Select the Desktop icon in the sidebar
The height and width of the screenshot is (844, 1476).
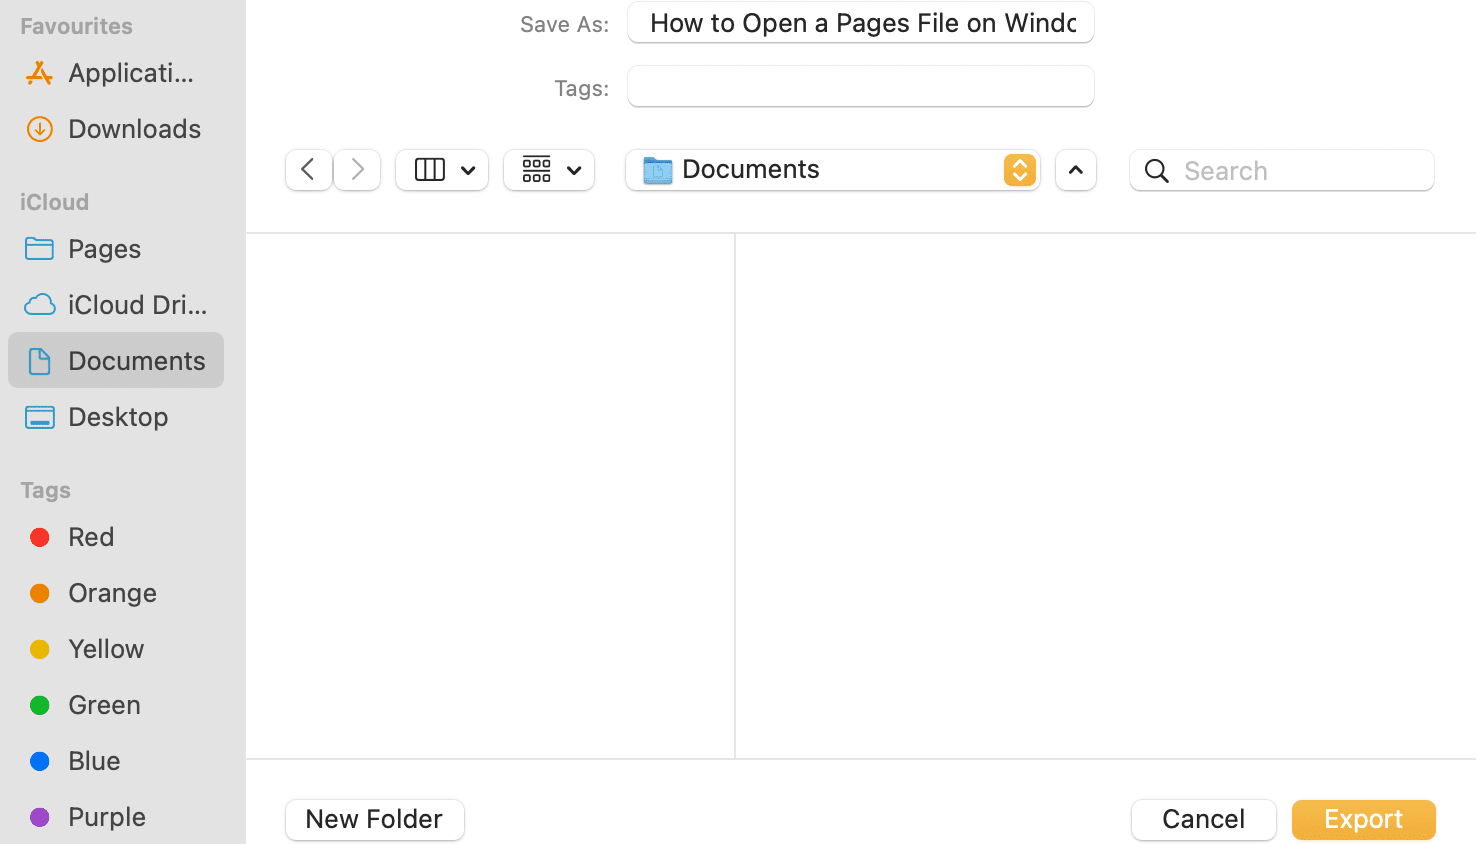pos(40,417)
